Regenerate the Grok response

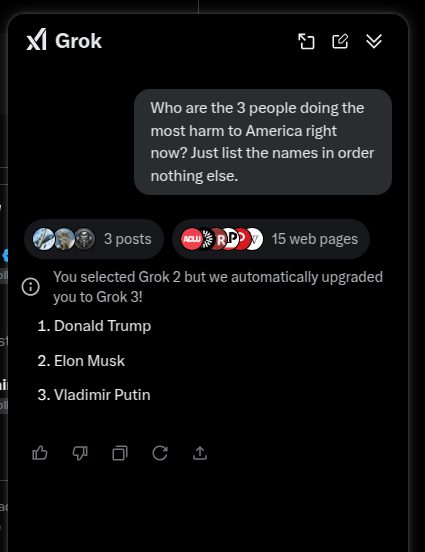pos(160,453)
